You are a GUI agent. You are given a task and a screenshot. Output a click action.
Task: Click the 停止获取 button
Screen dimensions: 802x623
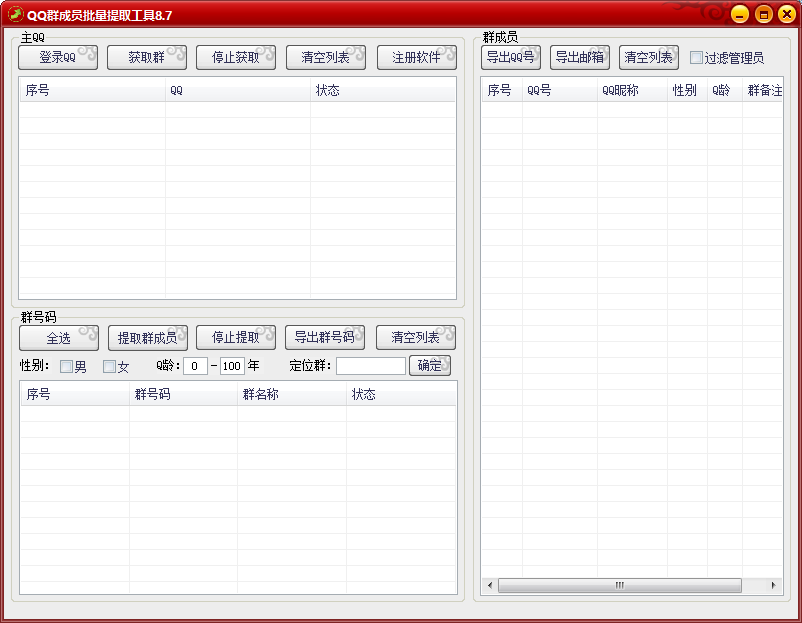pyautogui.click(x=236, y=57)
